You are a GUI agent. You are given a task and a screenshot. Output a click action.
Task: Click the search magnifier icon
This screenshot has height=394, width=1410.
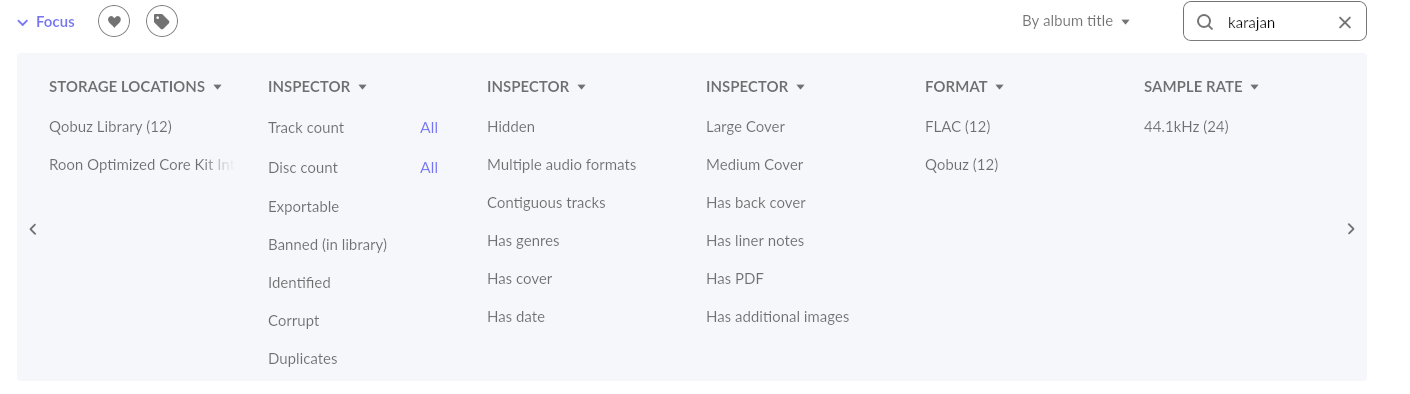(x=1205, y=22)
